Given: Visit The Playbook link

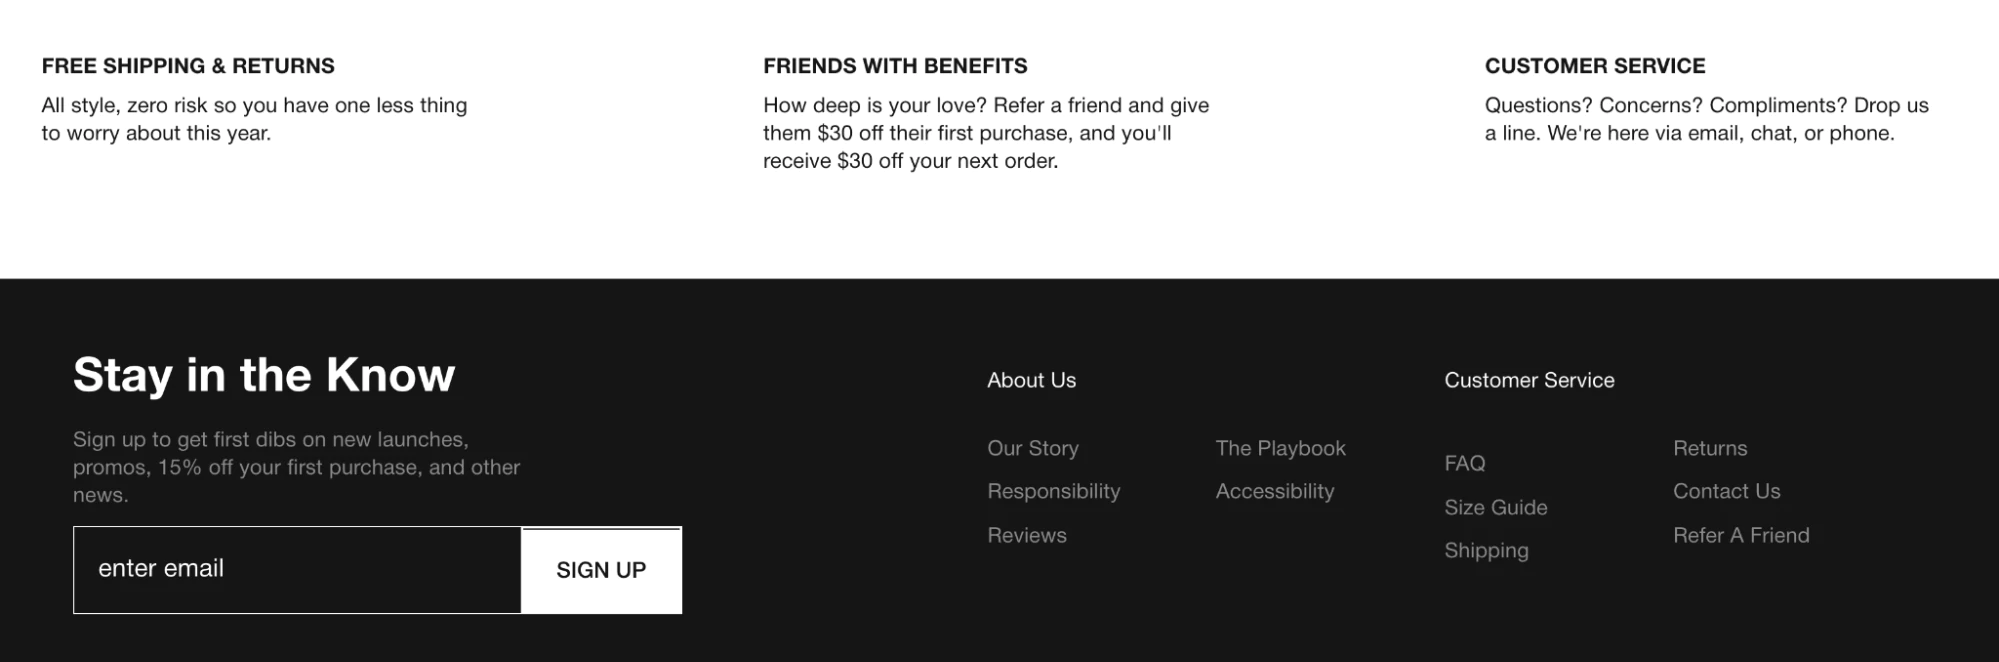Looking at the screenshot, I should tap(1280, 448).
